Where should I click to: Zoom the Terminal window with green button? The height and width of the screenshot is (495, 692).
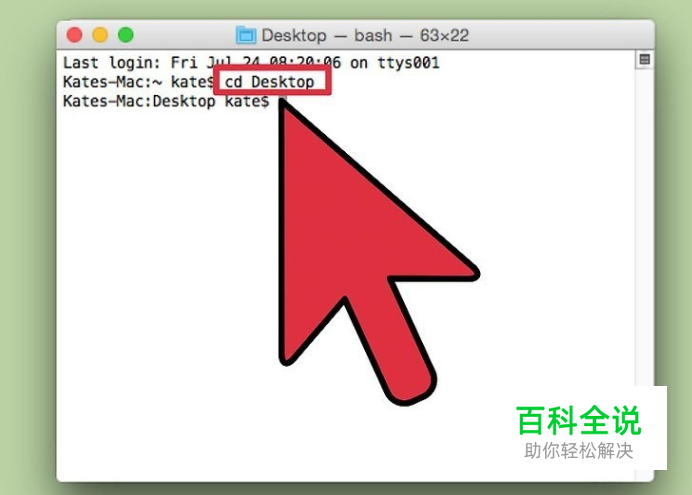coord(126,35)
